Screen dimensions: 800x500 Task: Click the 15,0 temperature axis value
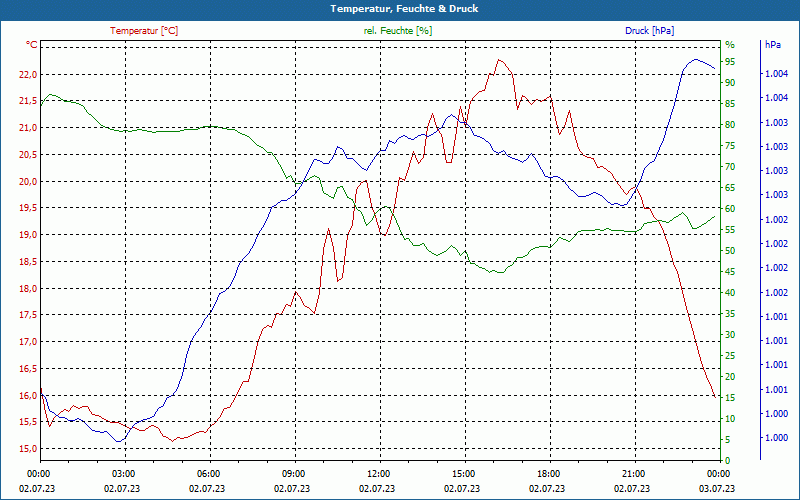(x=29, y=449)
